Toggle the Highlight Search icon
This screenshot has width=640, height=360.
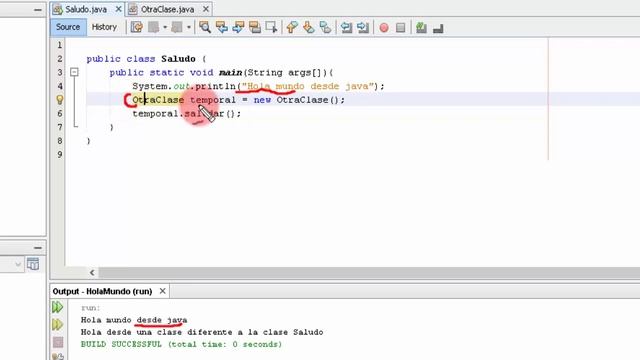click(x=255, y=27)
